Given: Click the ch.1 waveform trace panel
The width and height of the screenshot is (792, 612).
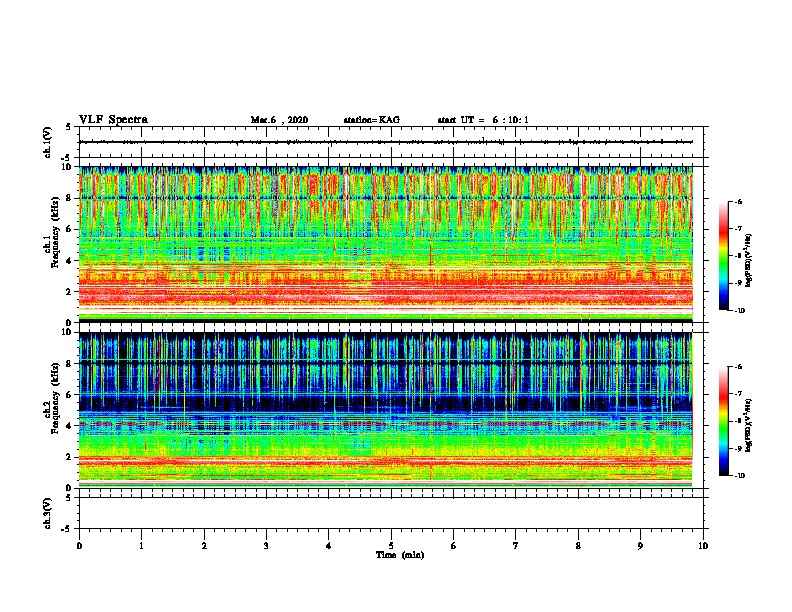Looking at the screenshot, I should pyautogui.click(x=393, y=142).
